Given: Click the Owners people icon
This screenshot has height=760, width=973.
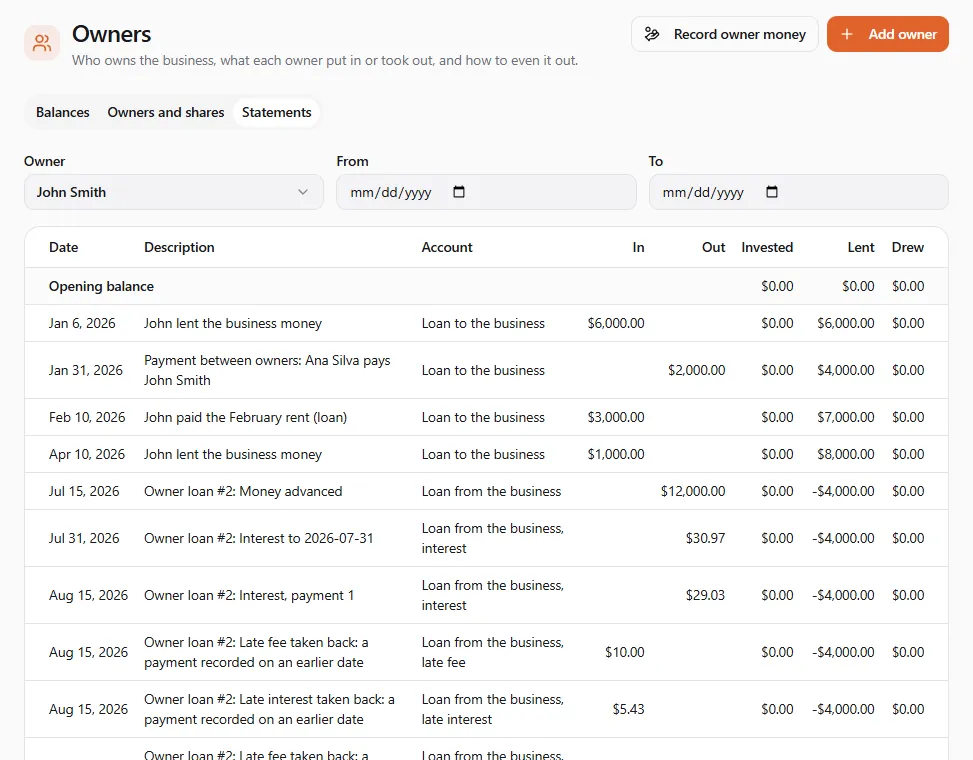Looking at the screenshot, I should pos(42,43).
